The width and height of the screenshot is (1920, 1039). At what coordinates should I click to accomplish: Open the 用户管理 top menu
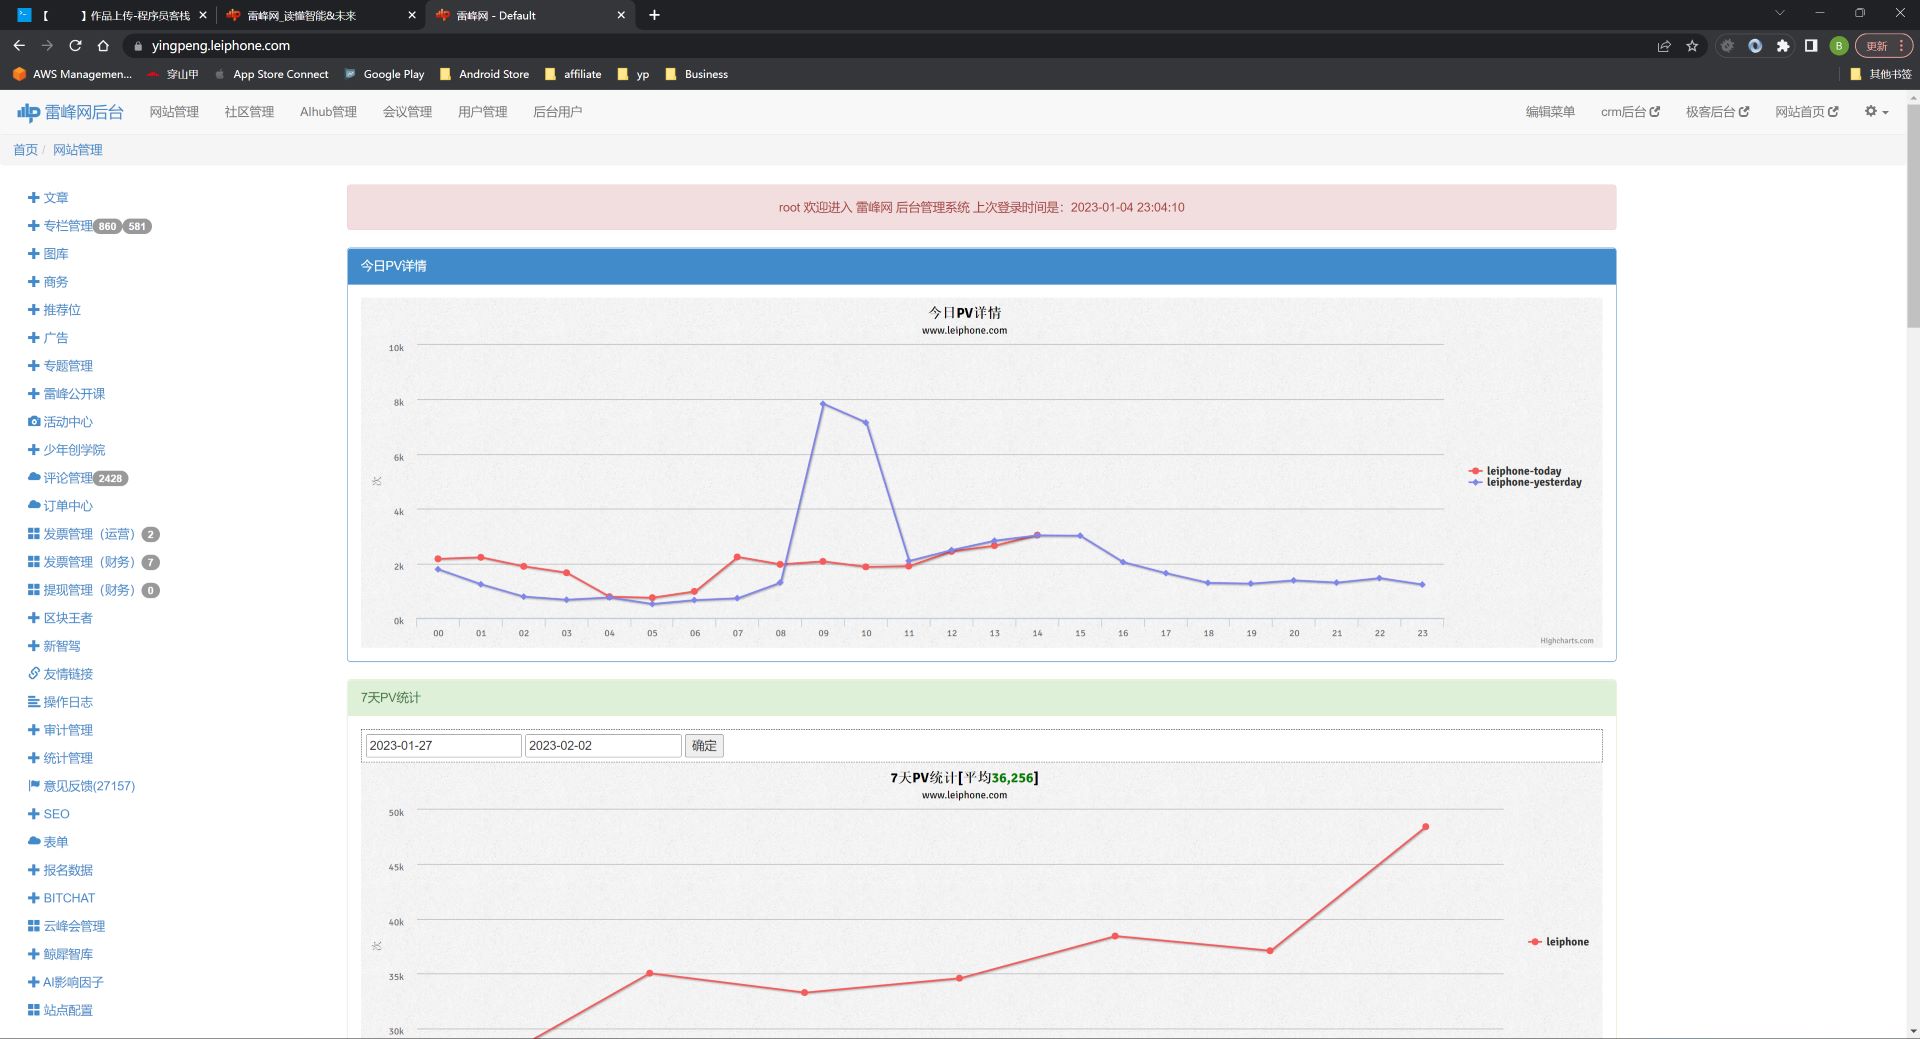point(482,112)
